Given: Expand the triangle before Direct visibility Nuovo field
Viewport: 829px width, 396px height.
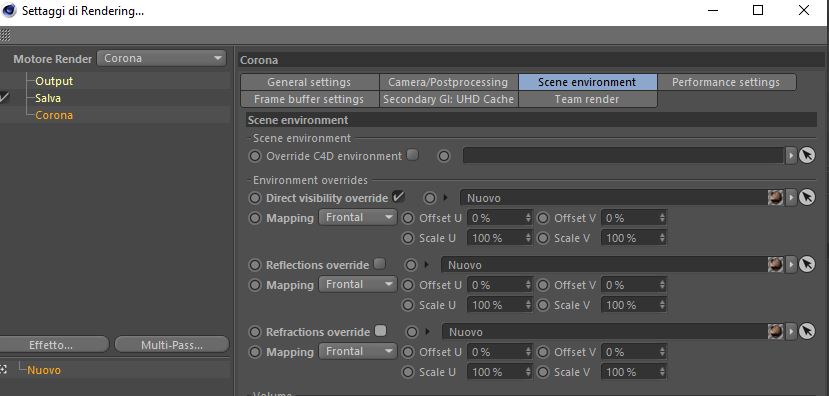Looking at the screenshot, I should 445,198.
